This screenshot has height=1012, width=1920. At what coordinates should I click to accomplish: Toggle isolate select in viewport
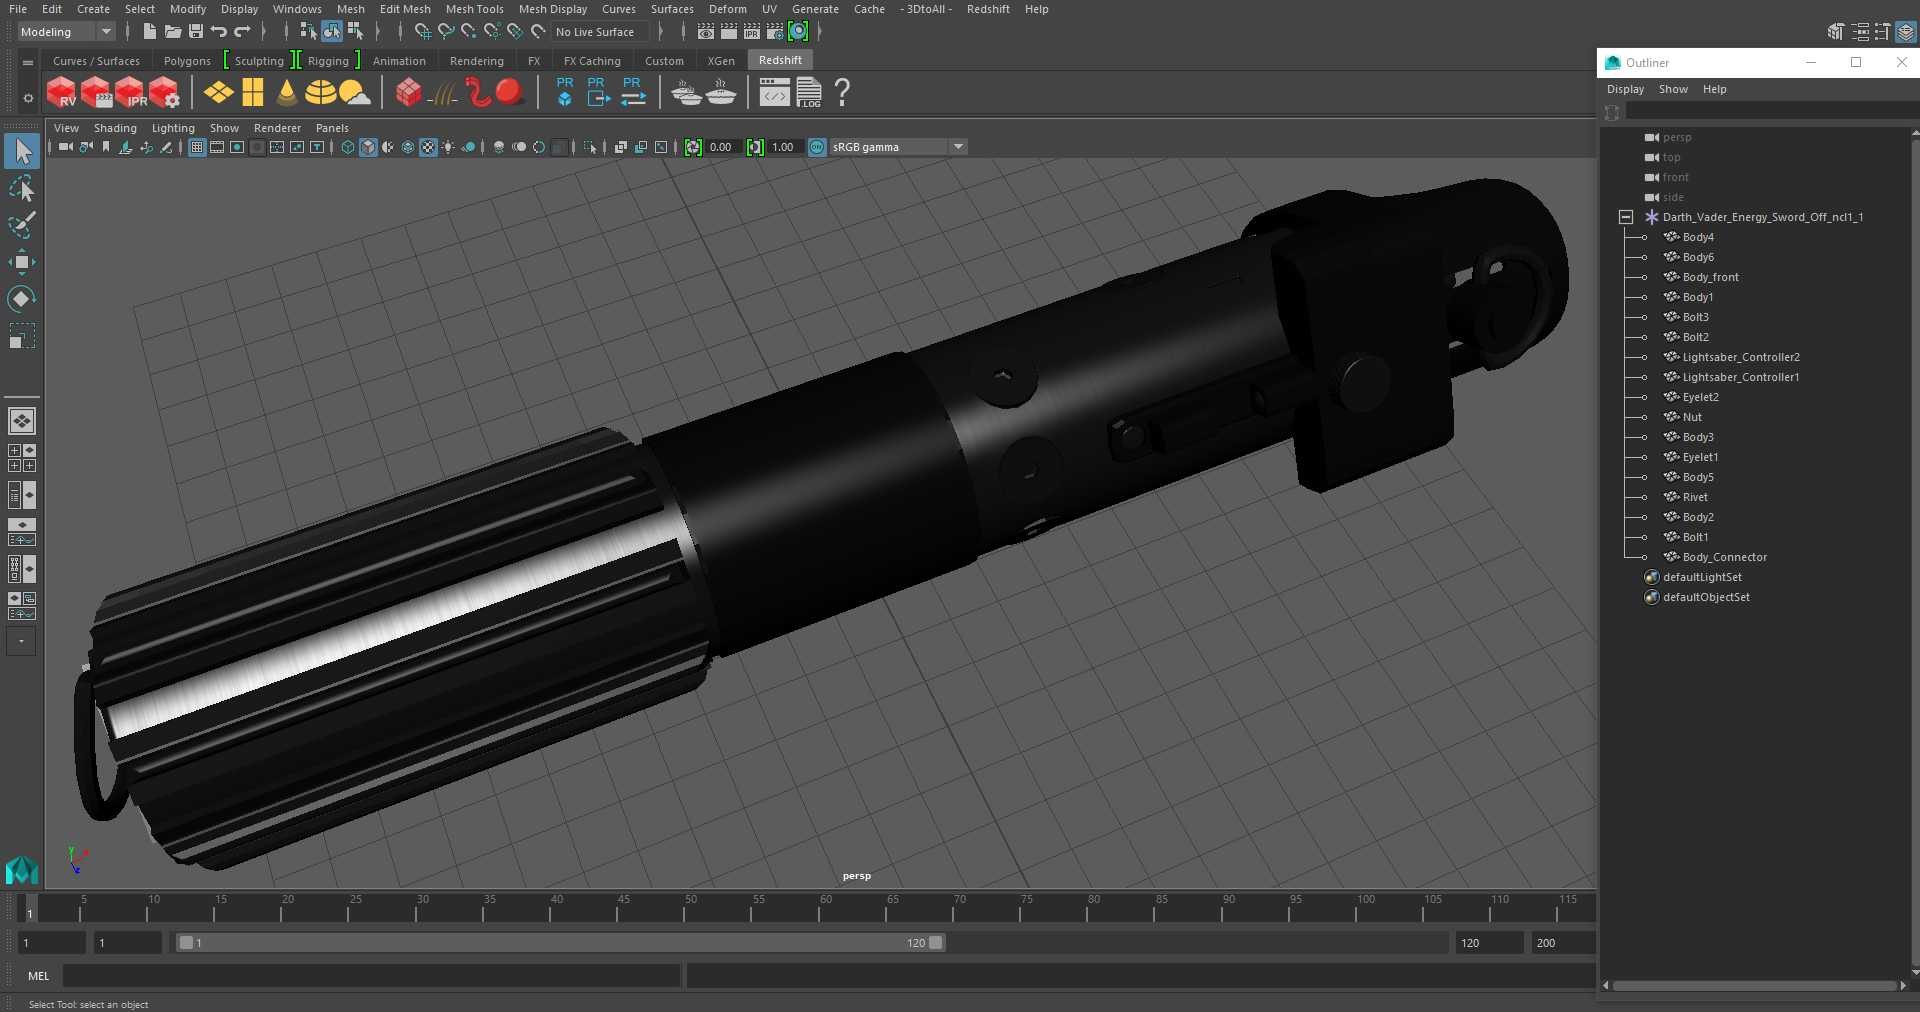(590, 147)
